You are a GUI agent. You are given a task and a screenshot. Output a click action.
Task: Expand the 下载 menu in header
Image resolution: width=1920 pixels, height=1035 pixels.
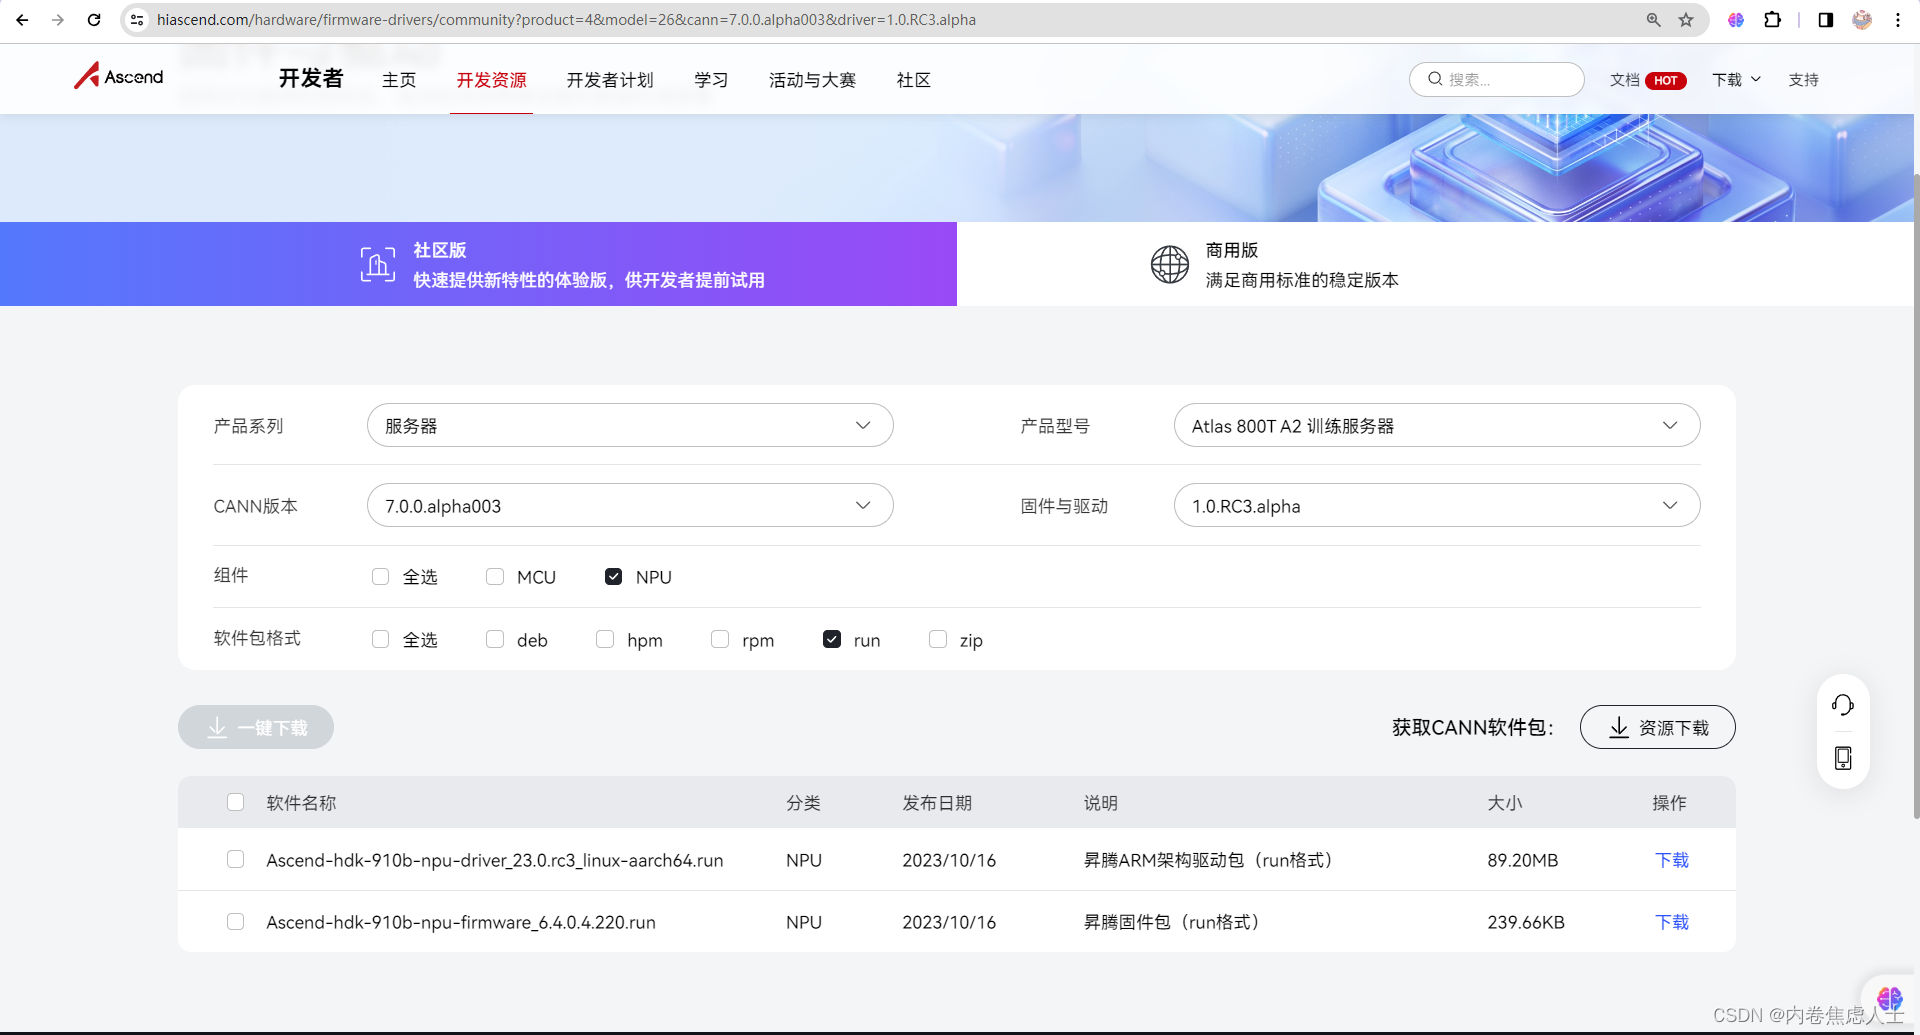point(1736,80)
